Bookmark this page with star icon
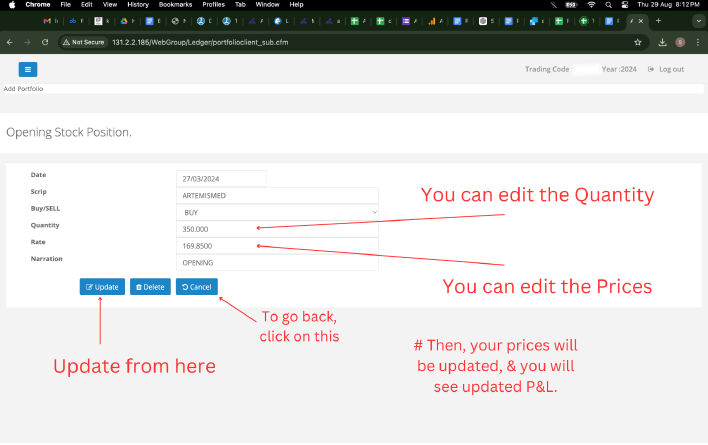 638,42
